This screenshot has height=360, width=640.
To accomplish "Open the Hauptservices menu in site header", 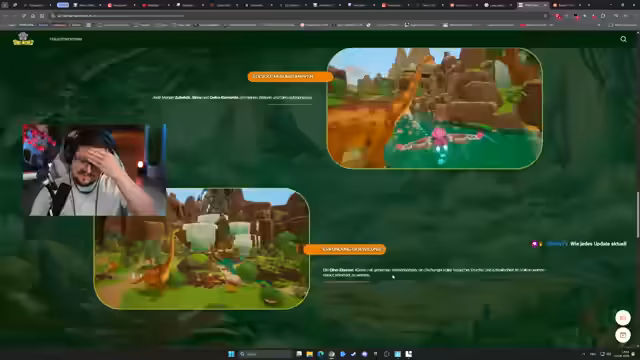I will (x=66, y=39).
